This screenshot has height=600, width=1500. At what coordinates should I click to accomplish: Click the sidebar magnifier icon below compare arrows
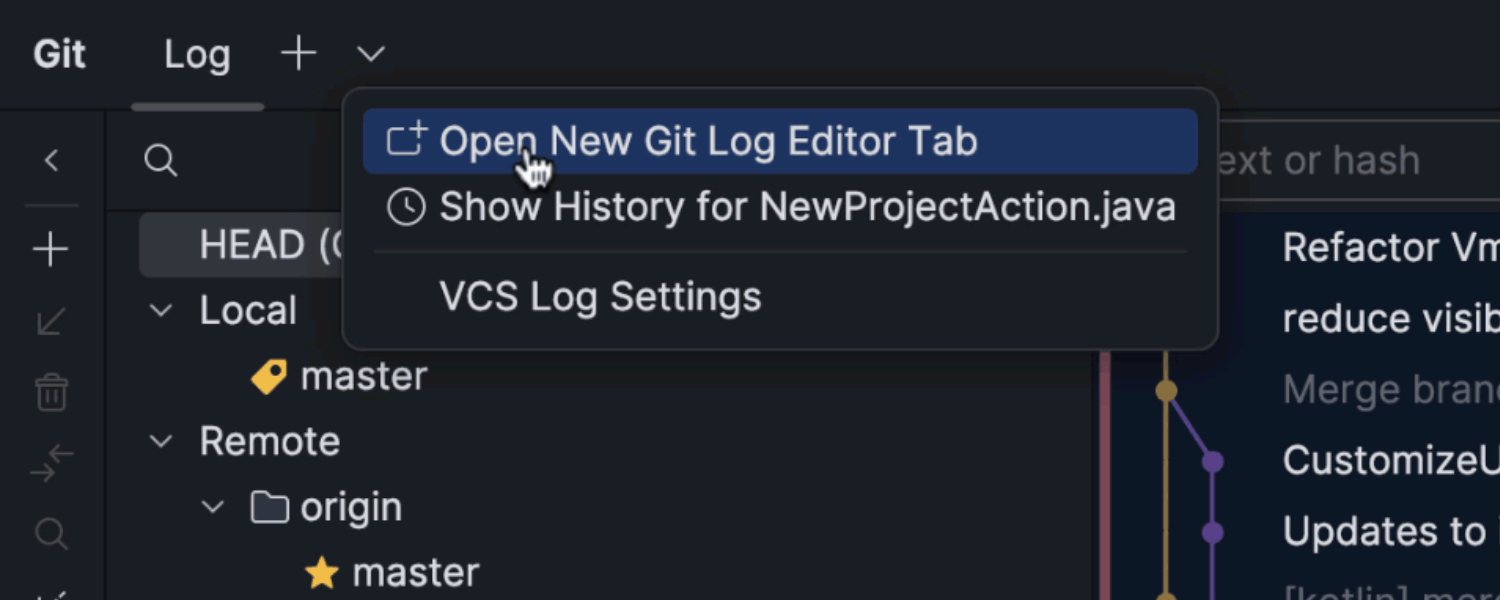point(51,533)
